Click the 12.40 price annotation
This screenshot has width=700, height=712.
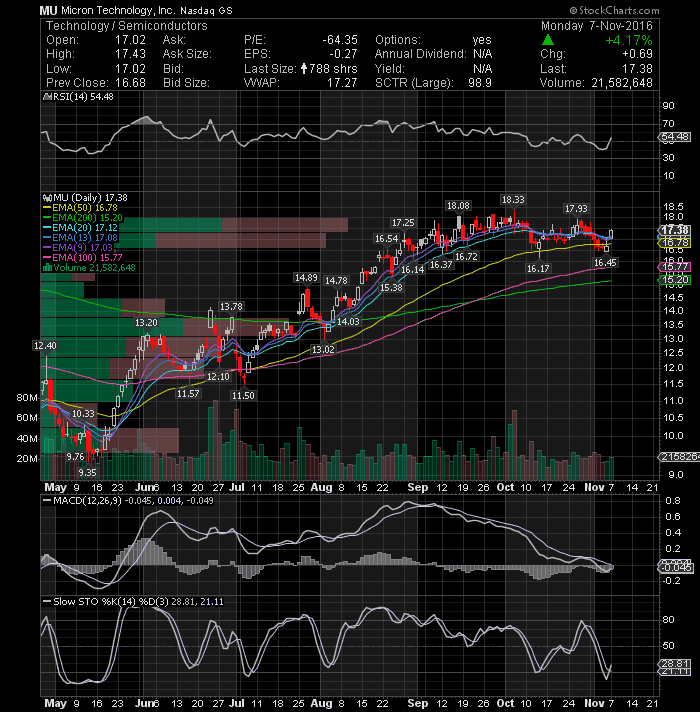point(45,346)
